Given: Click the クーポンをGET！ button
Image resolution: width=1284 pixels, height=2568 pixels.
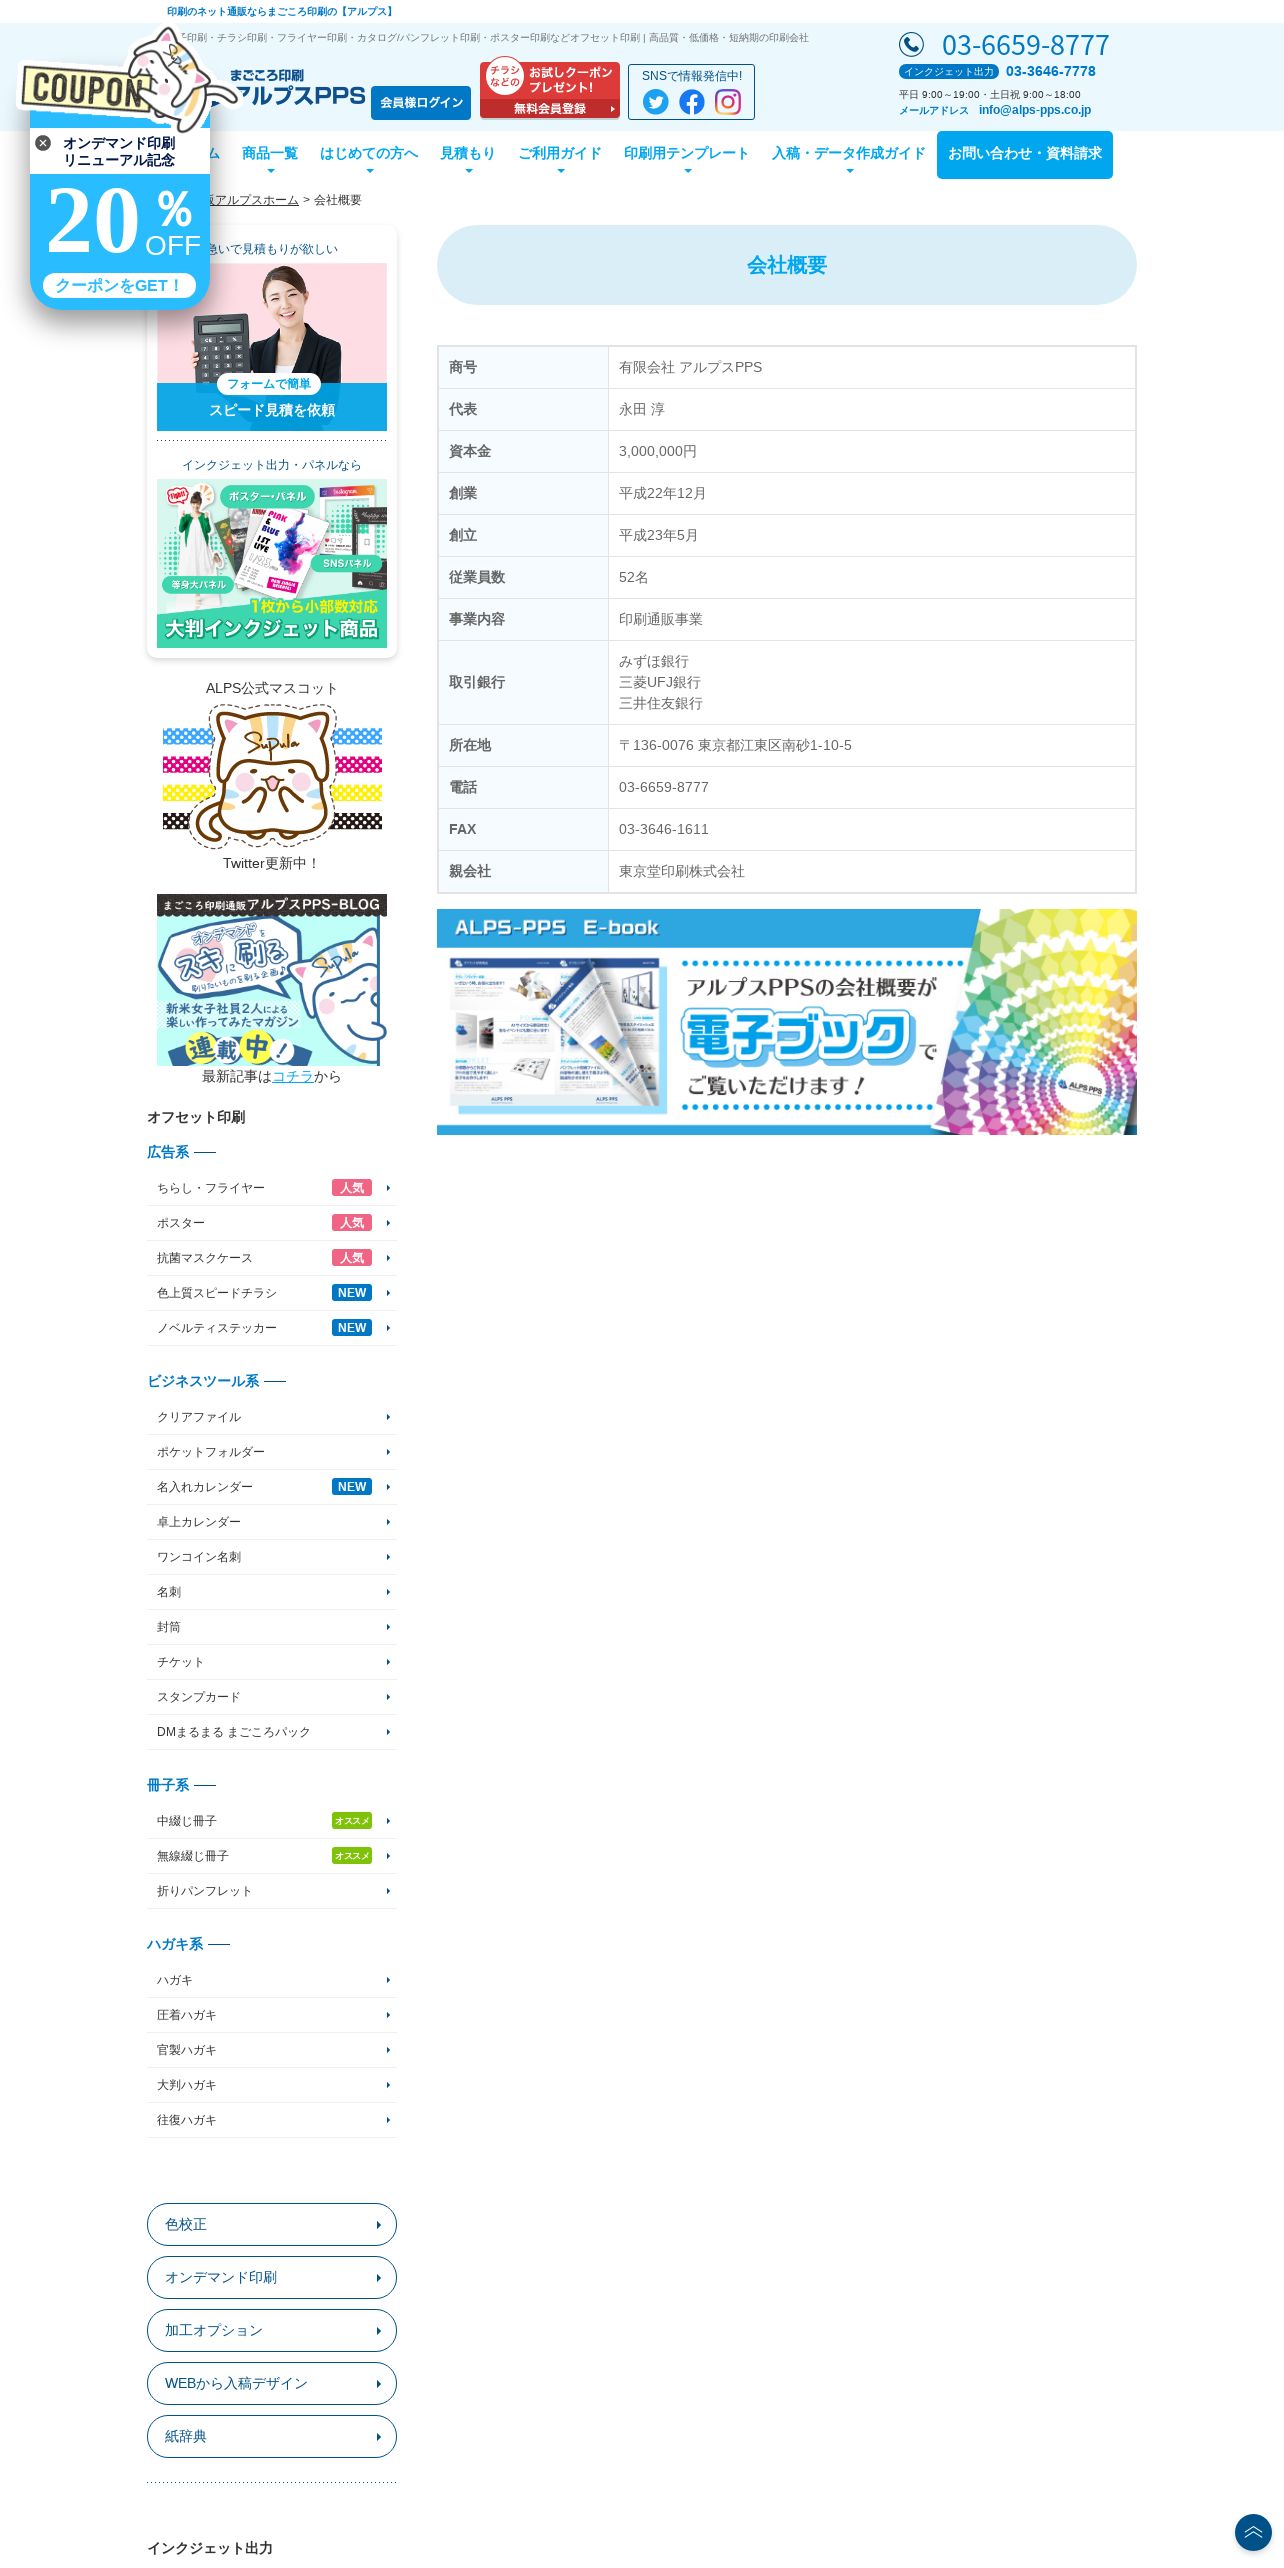Looking at the screenshot, I should point(119,285).
